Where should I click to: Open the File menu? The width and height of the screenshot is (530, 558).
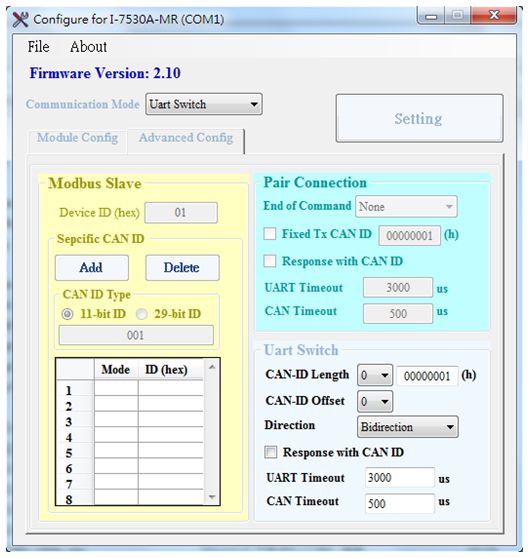pos(38,47)
